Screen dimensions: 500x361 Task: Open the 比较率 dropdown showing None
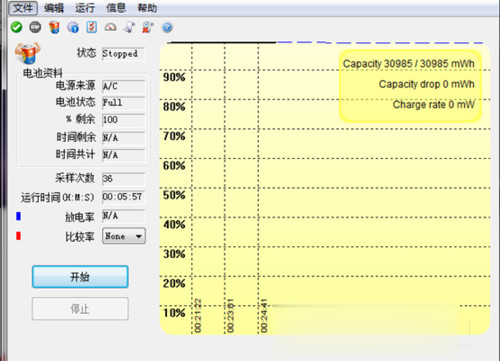pos(124,236)
